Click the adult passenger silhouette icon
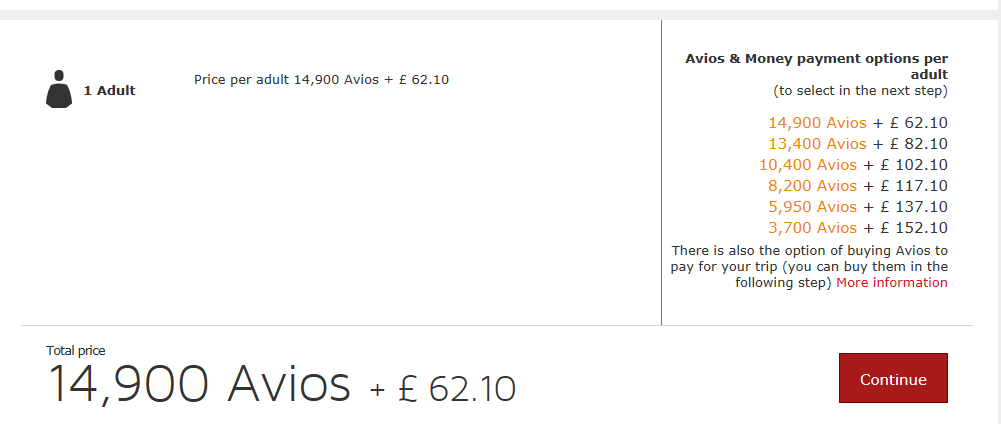The width and height of the screenshot is (1001, 424). click(59, 89)
